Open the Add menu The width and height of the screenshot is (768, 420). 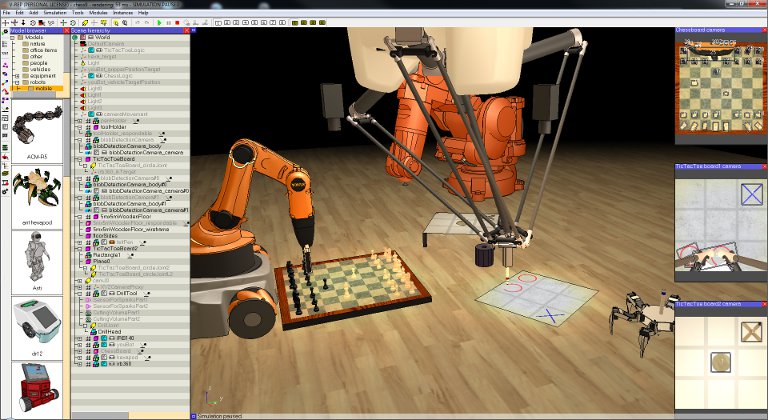(34, 12)
